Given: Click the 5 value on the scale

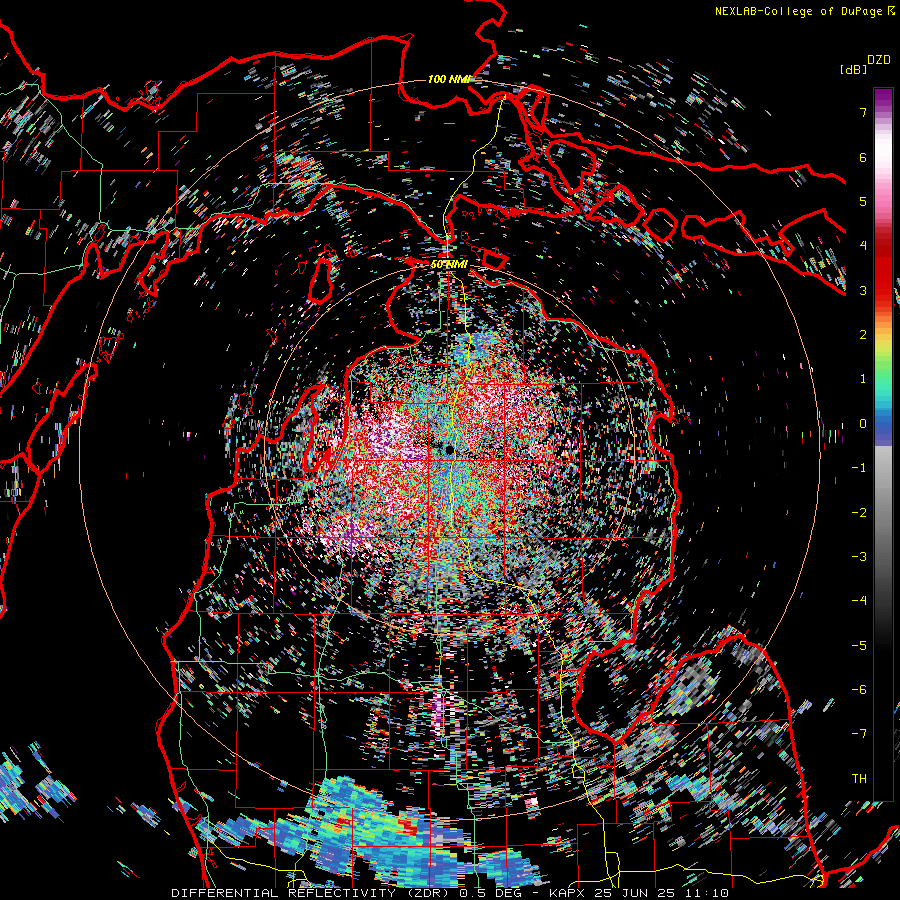Looking at the screenshot, I should [863, 201].
